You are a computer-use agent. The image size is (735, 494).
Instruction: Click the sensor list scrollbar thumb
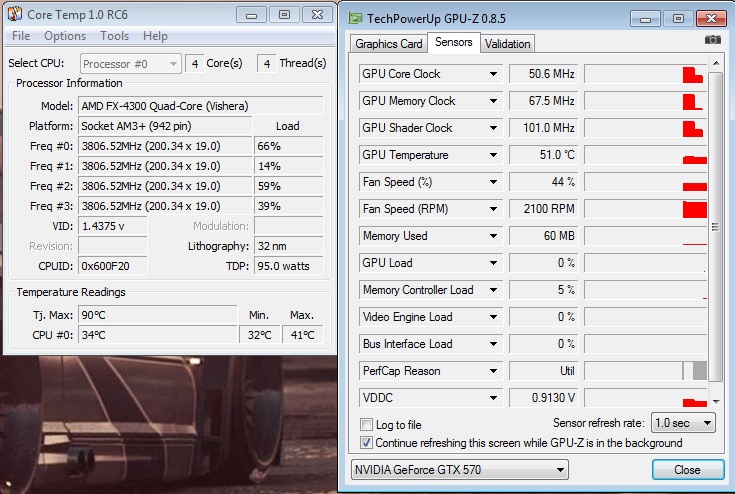[715, 227]
